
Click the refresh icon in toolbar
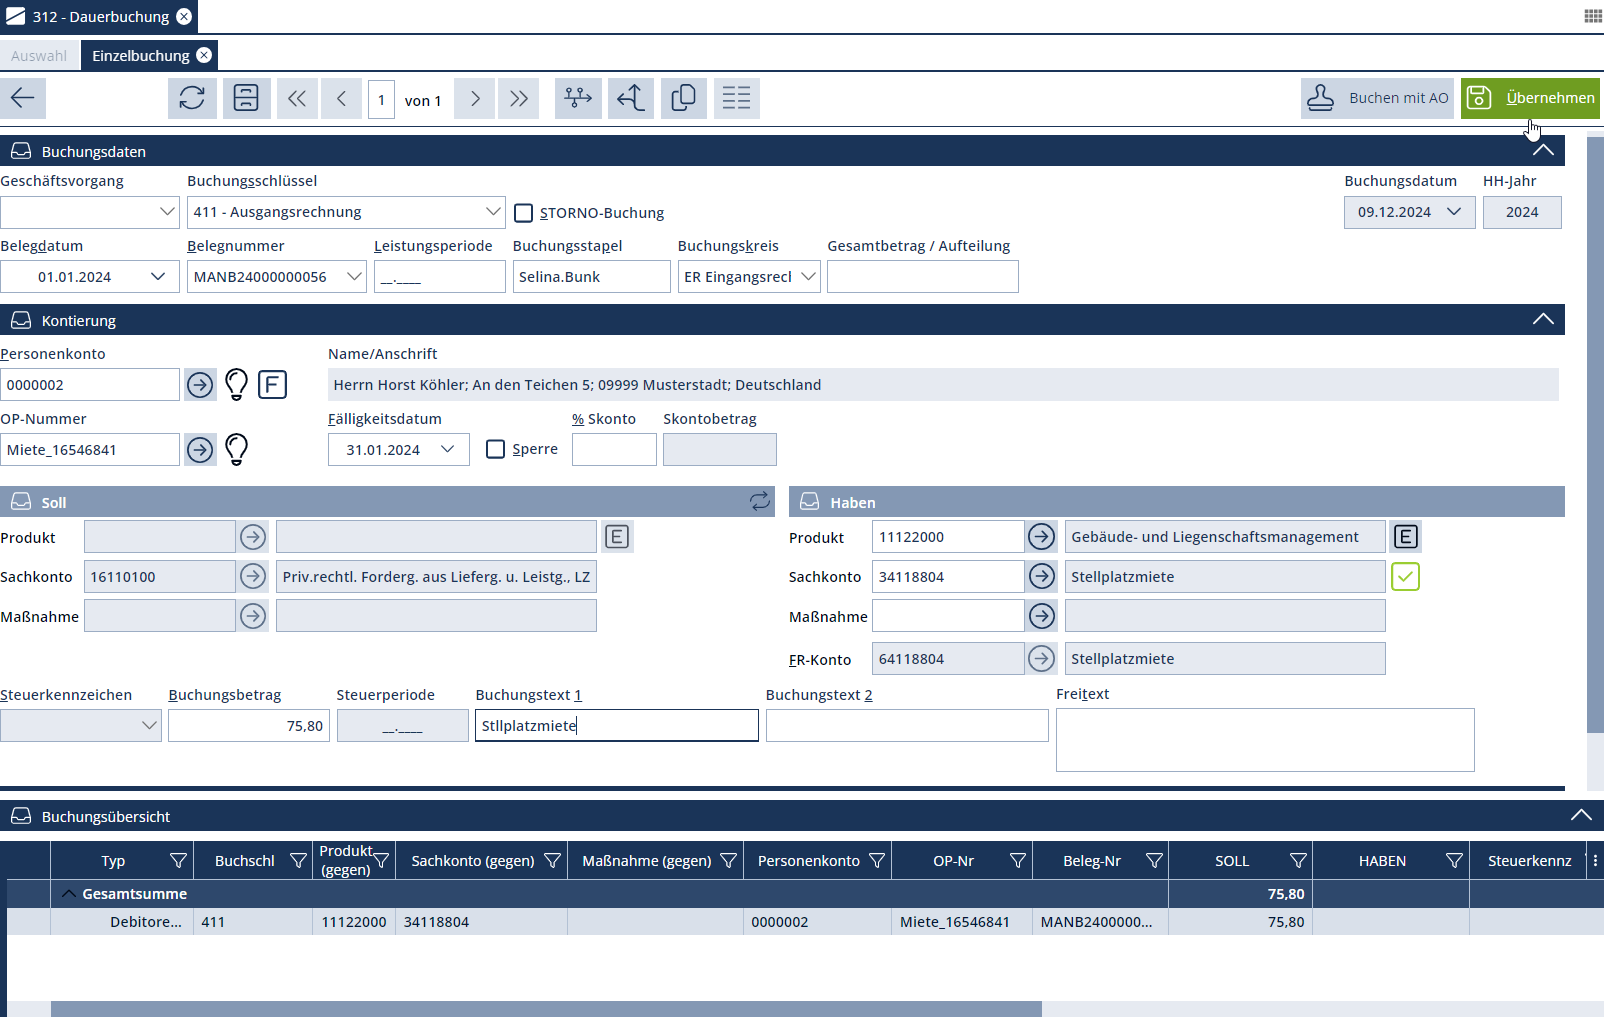(192, 98)
